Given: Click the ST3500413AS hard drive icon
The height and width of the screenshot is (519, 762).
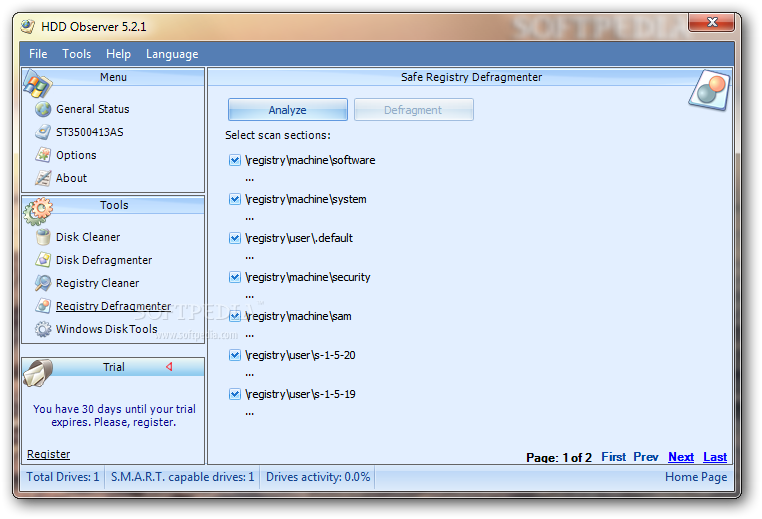Looking at the screenshot, I should point(43,132).
